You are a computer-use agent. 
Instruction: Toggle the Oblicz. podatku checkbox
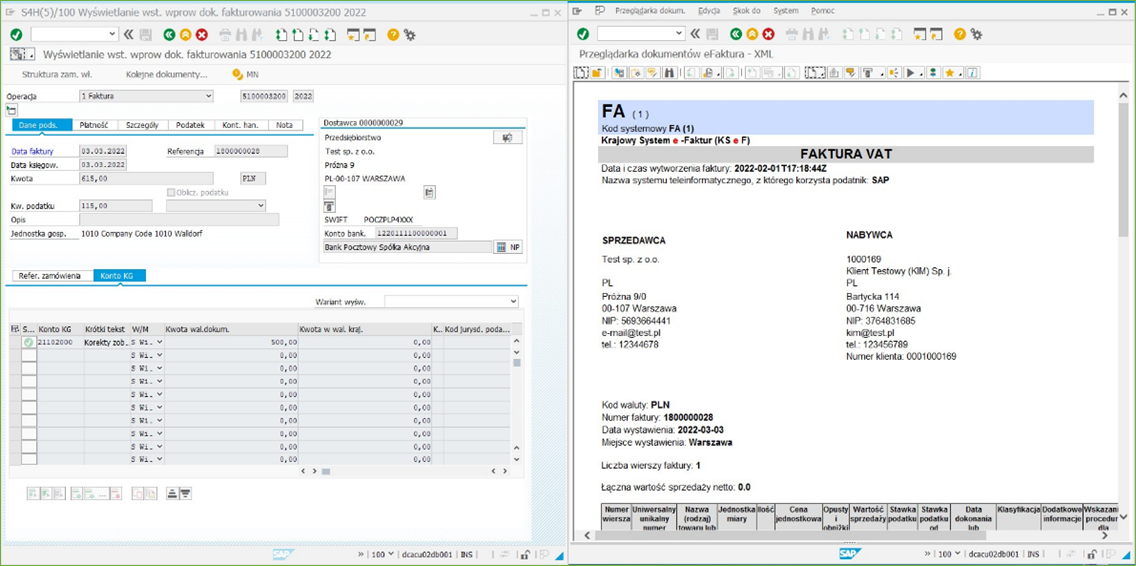pyautogui.click(x=171, y=192)
